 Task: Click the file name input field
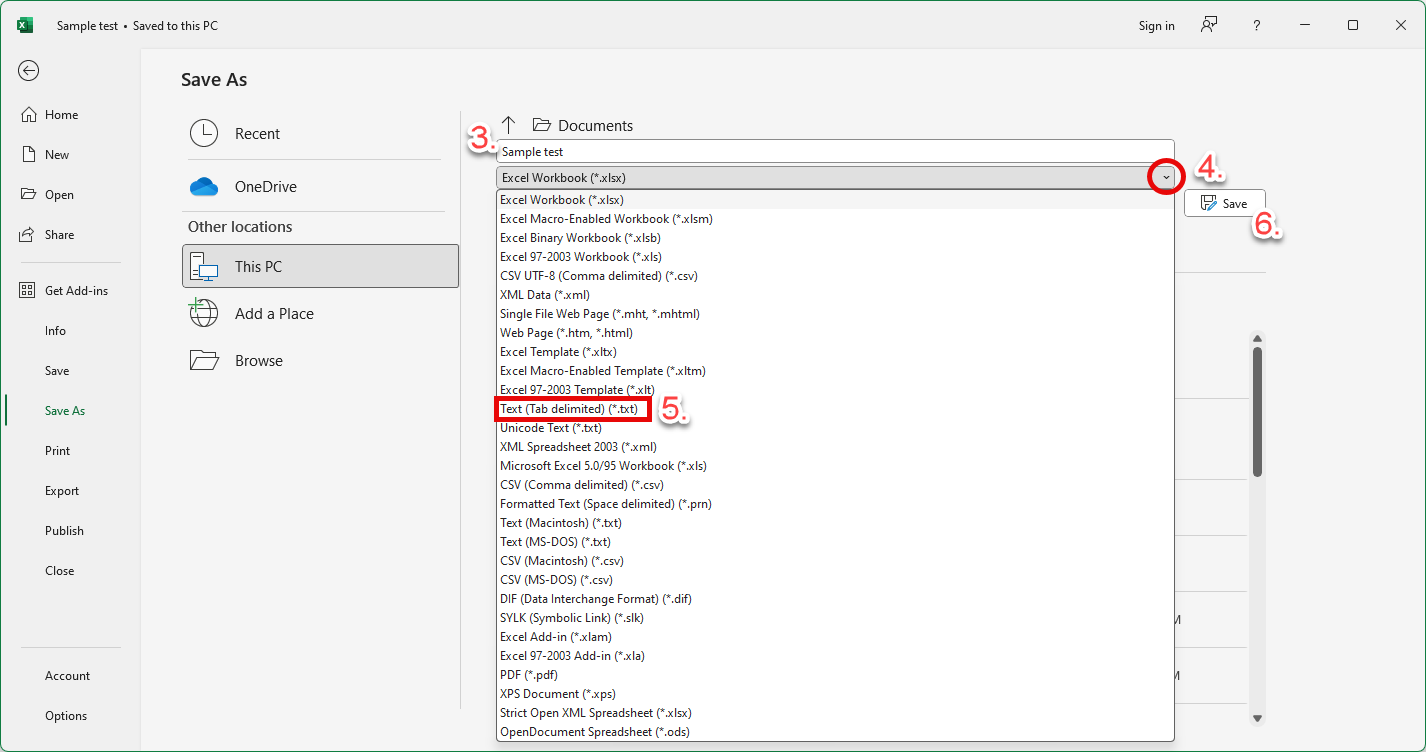835,152
